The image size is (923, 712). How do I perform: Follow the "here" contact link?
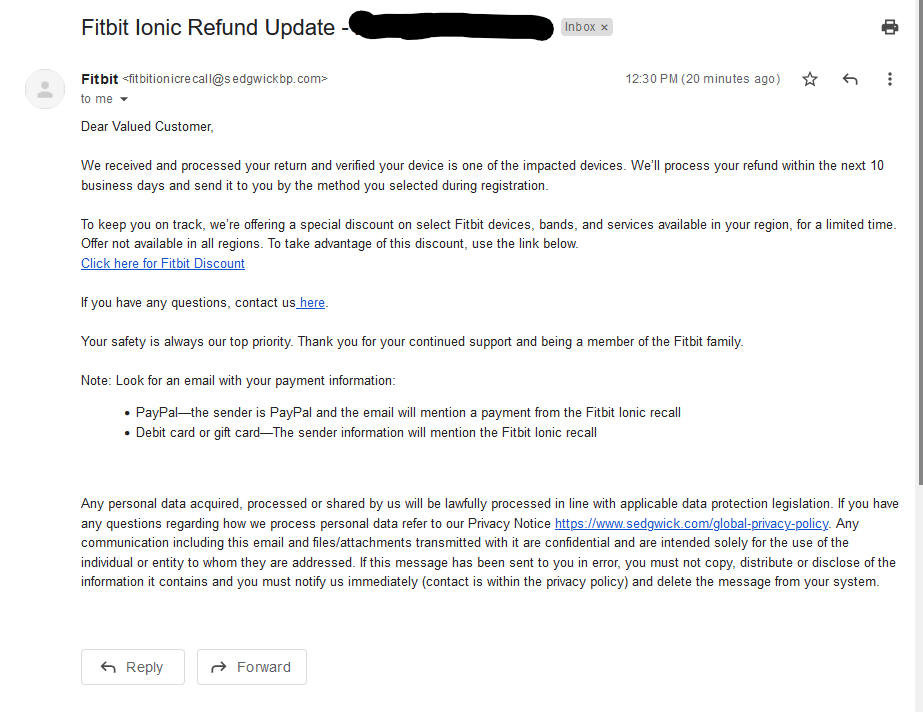click(x=312, y=303)
